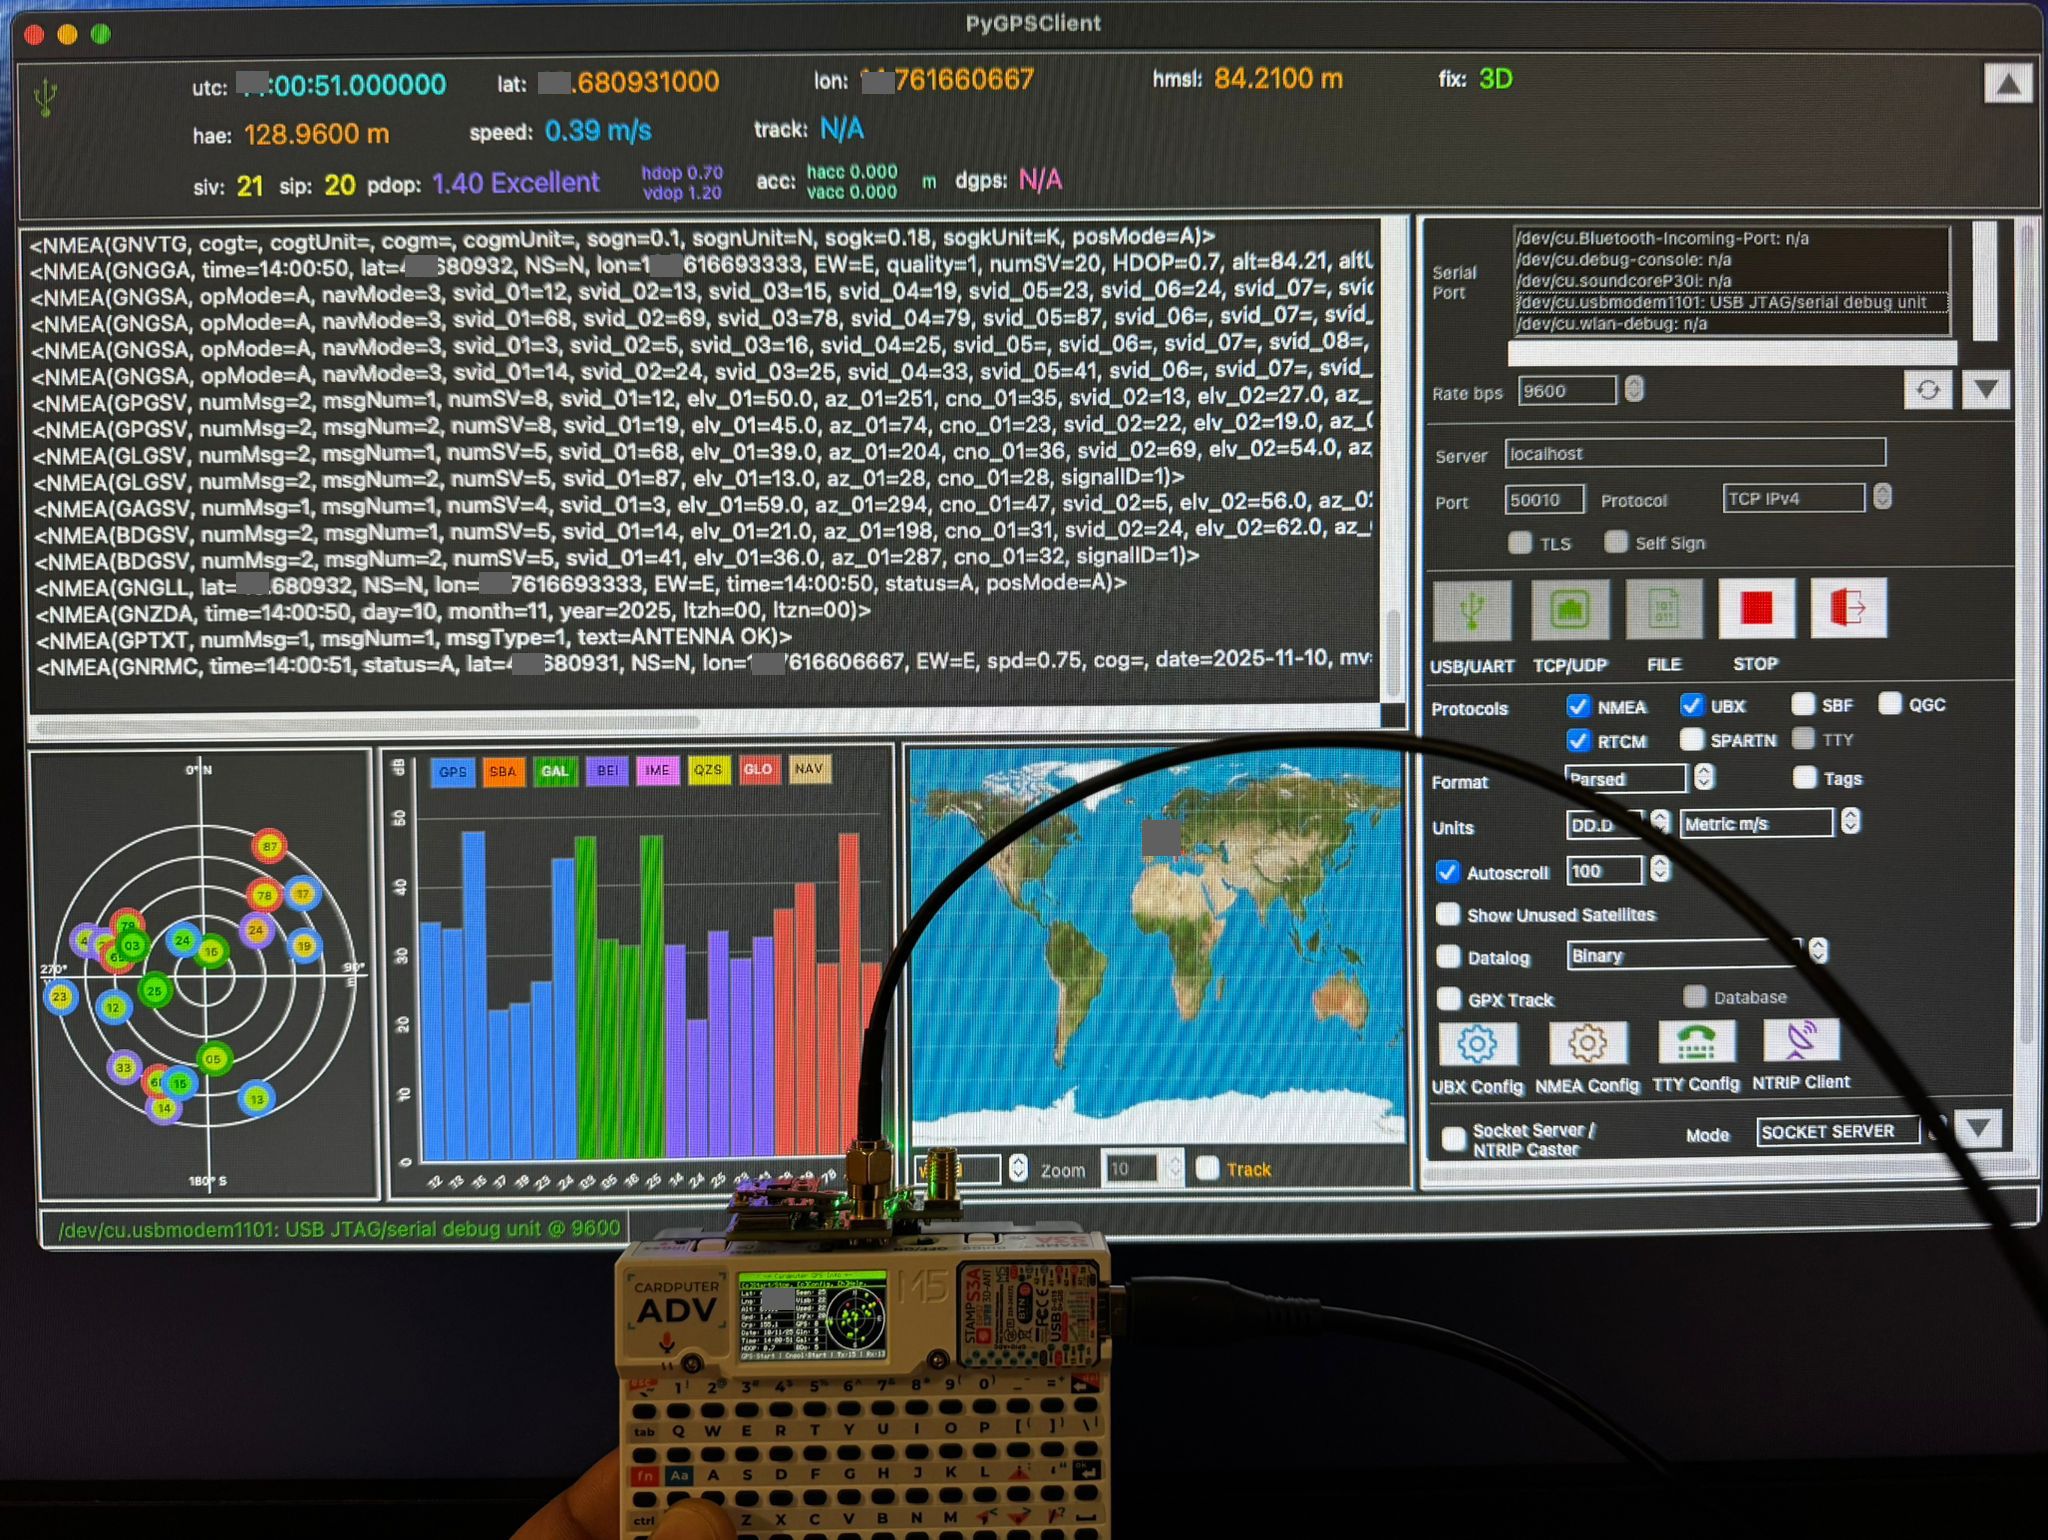Click the TCP/UDP connect icon
Screen dimensions: 2048x1540
pyautogui.click(x=1569, y=610)
